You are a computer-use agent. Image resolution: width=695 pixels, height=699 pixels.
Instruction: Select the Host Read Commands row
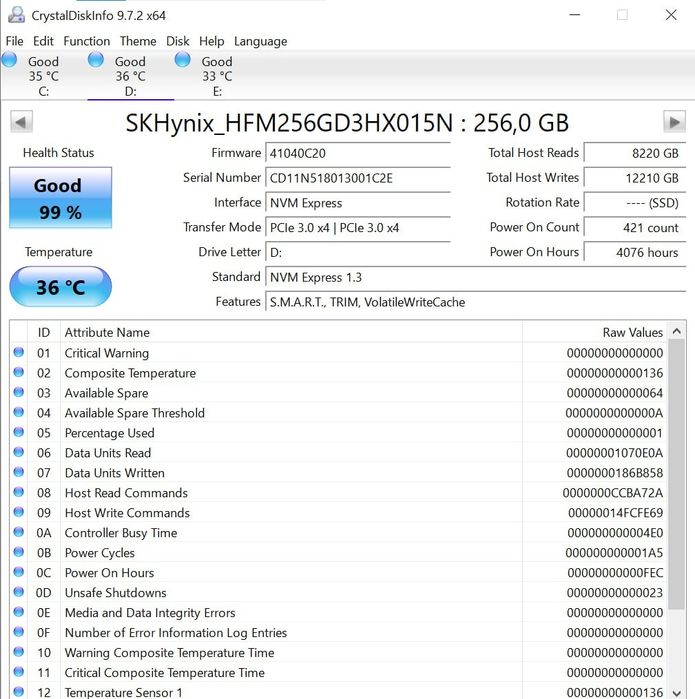[338, 493]
